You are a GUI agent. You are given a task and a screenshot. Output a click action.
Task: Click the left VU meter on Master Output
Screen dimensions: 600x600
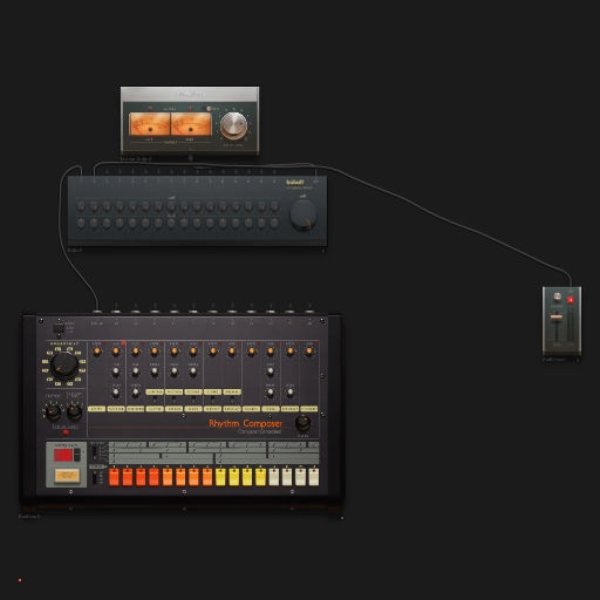point(150,124)
